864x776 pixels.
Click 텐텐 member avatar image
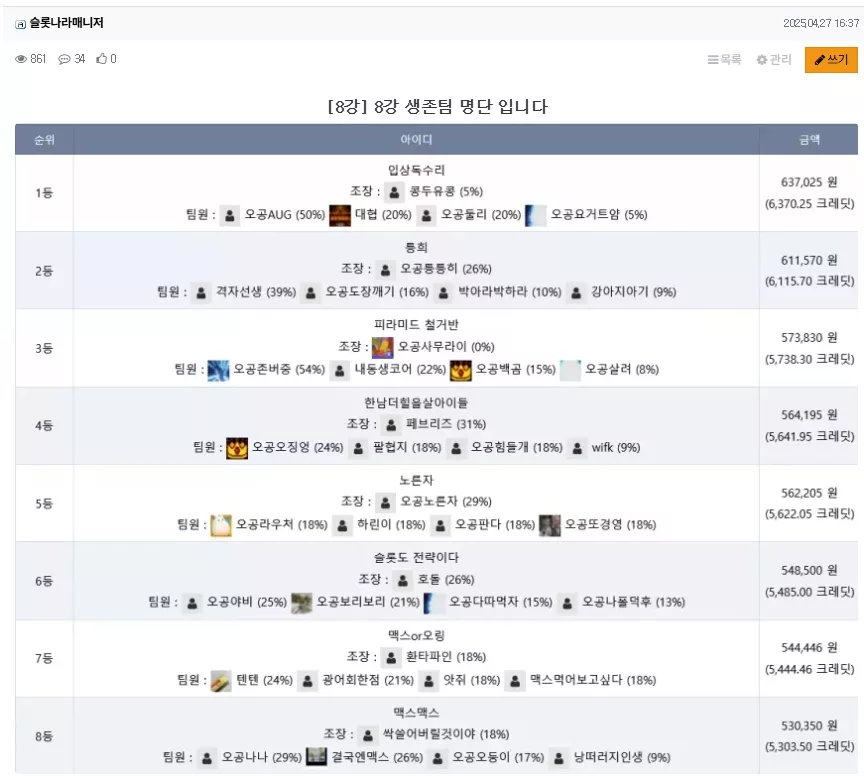(221, 681)
